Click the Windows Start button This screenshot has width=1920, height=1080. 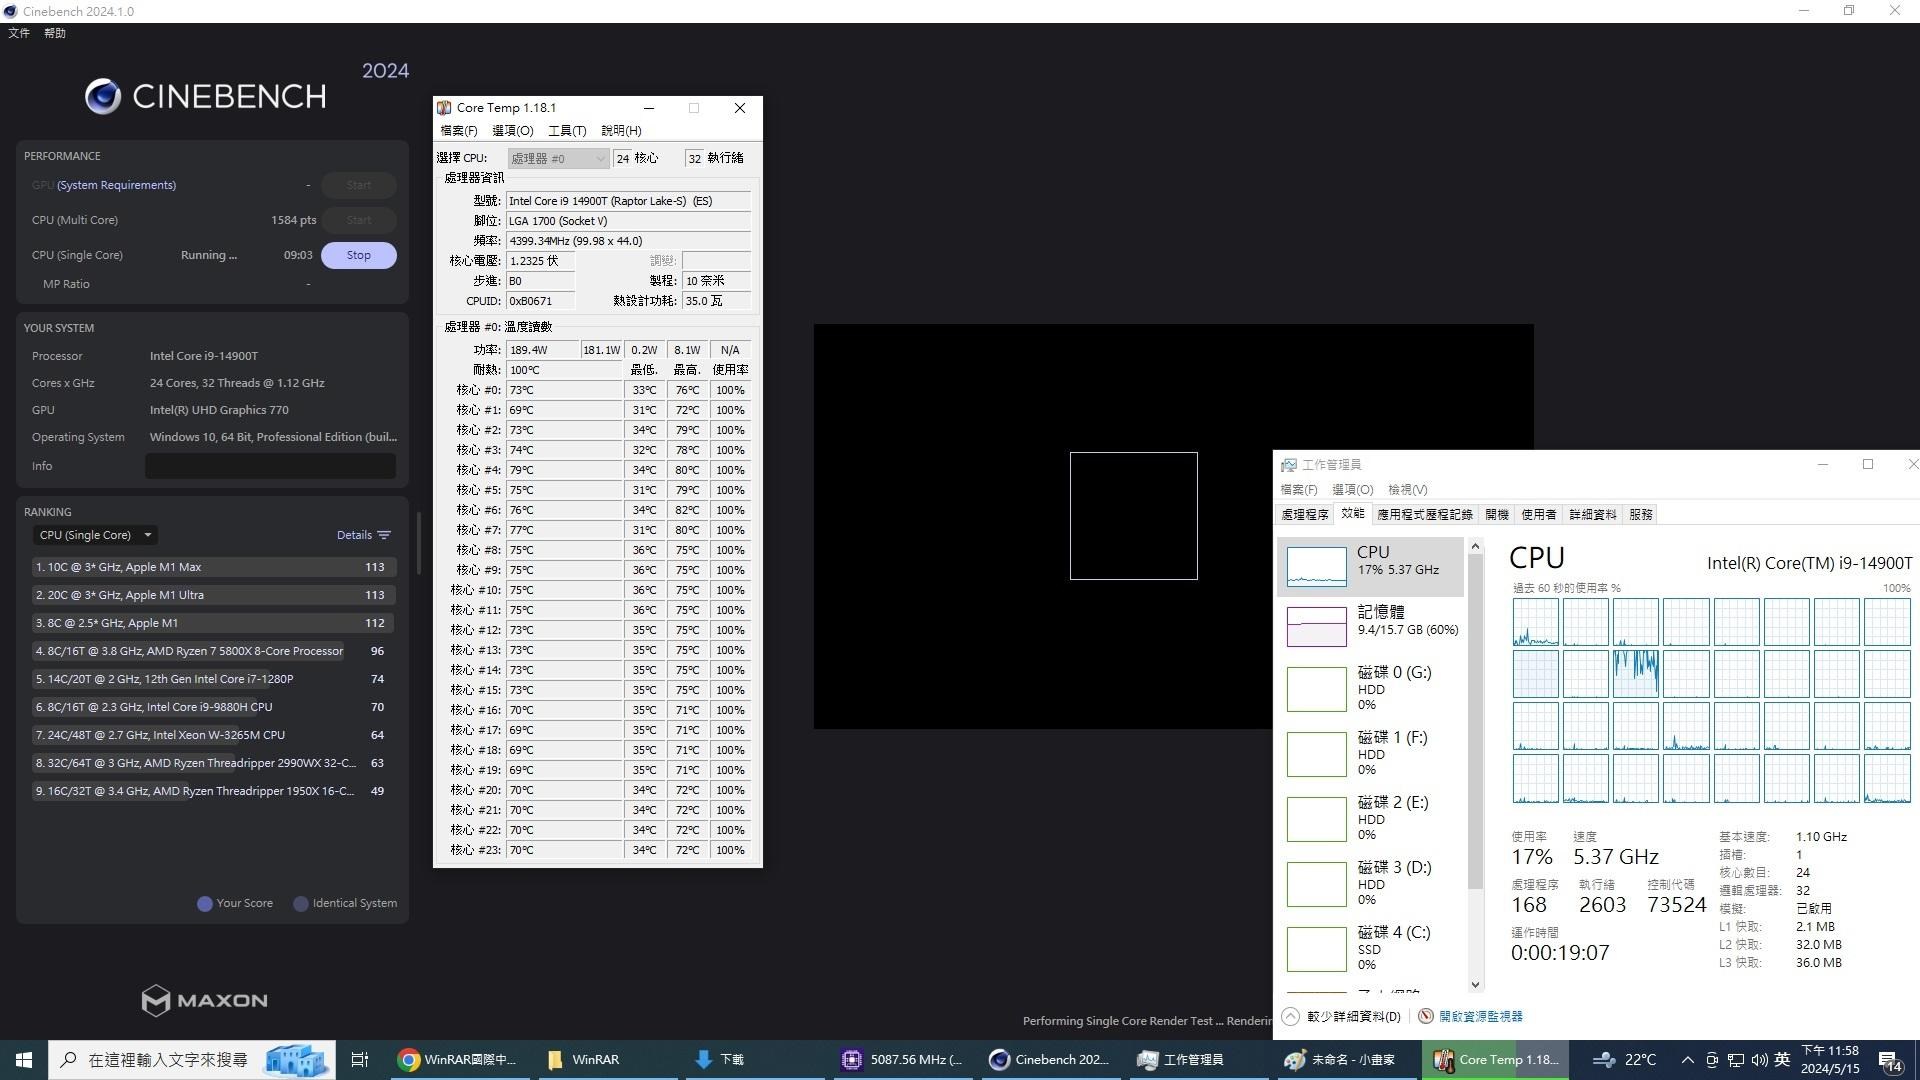pos(22,1059)
